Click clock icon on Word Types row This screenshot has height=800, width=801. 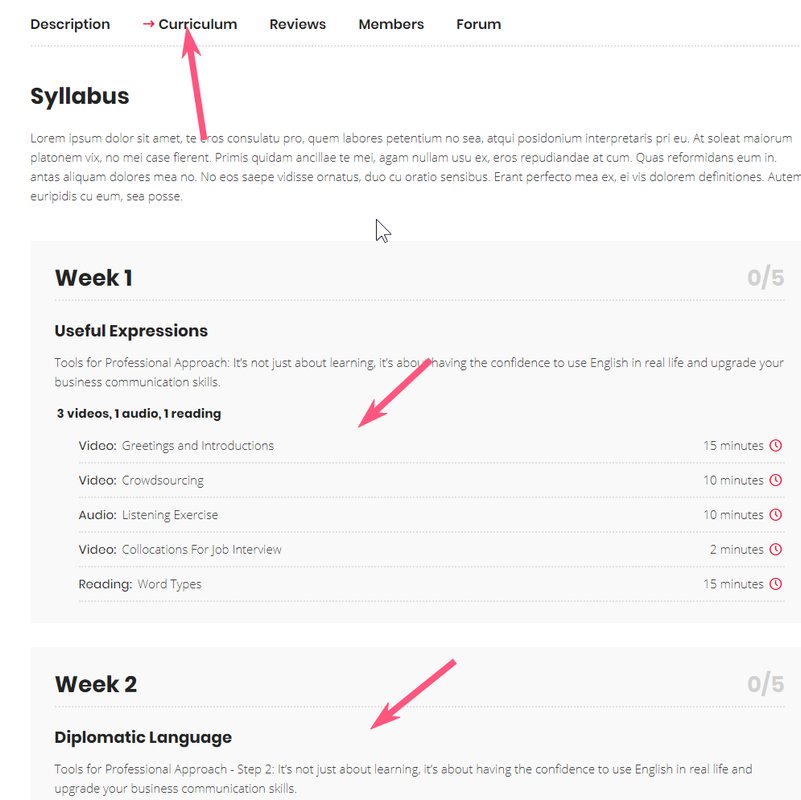click(775, 584)
